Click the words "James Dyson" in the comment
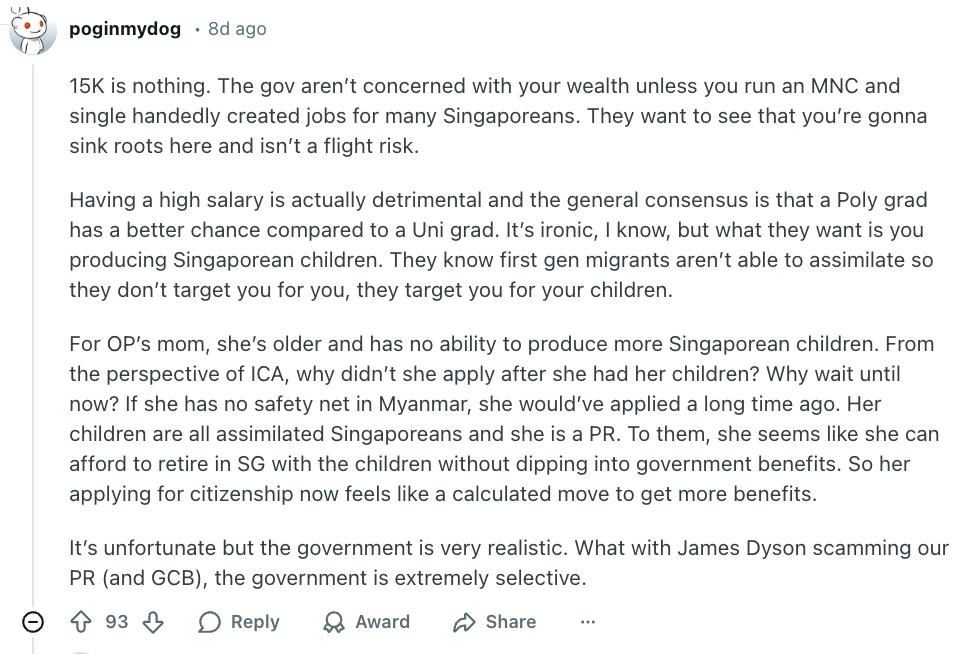The width and height of the screenshot is (976, 654). pos(733,548)
